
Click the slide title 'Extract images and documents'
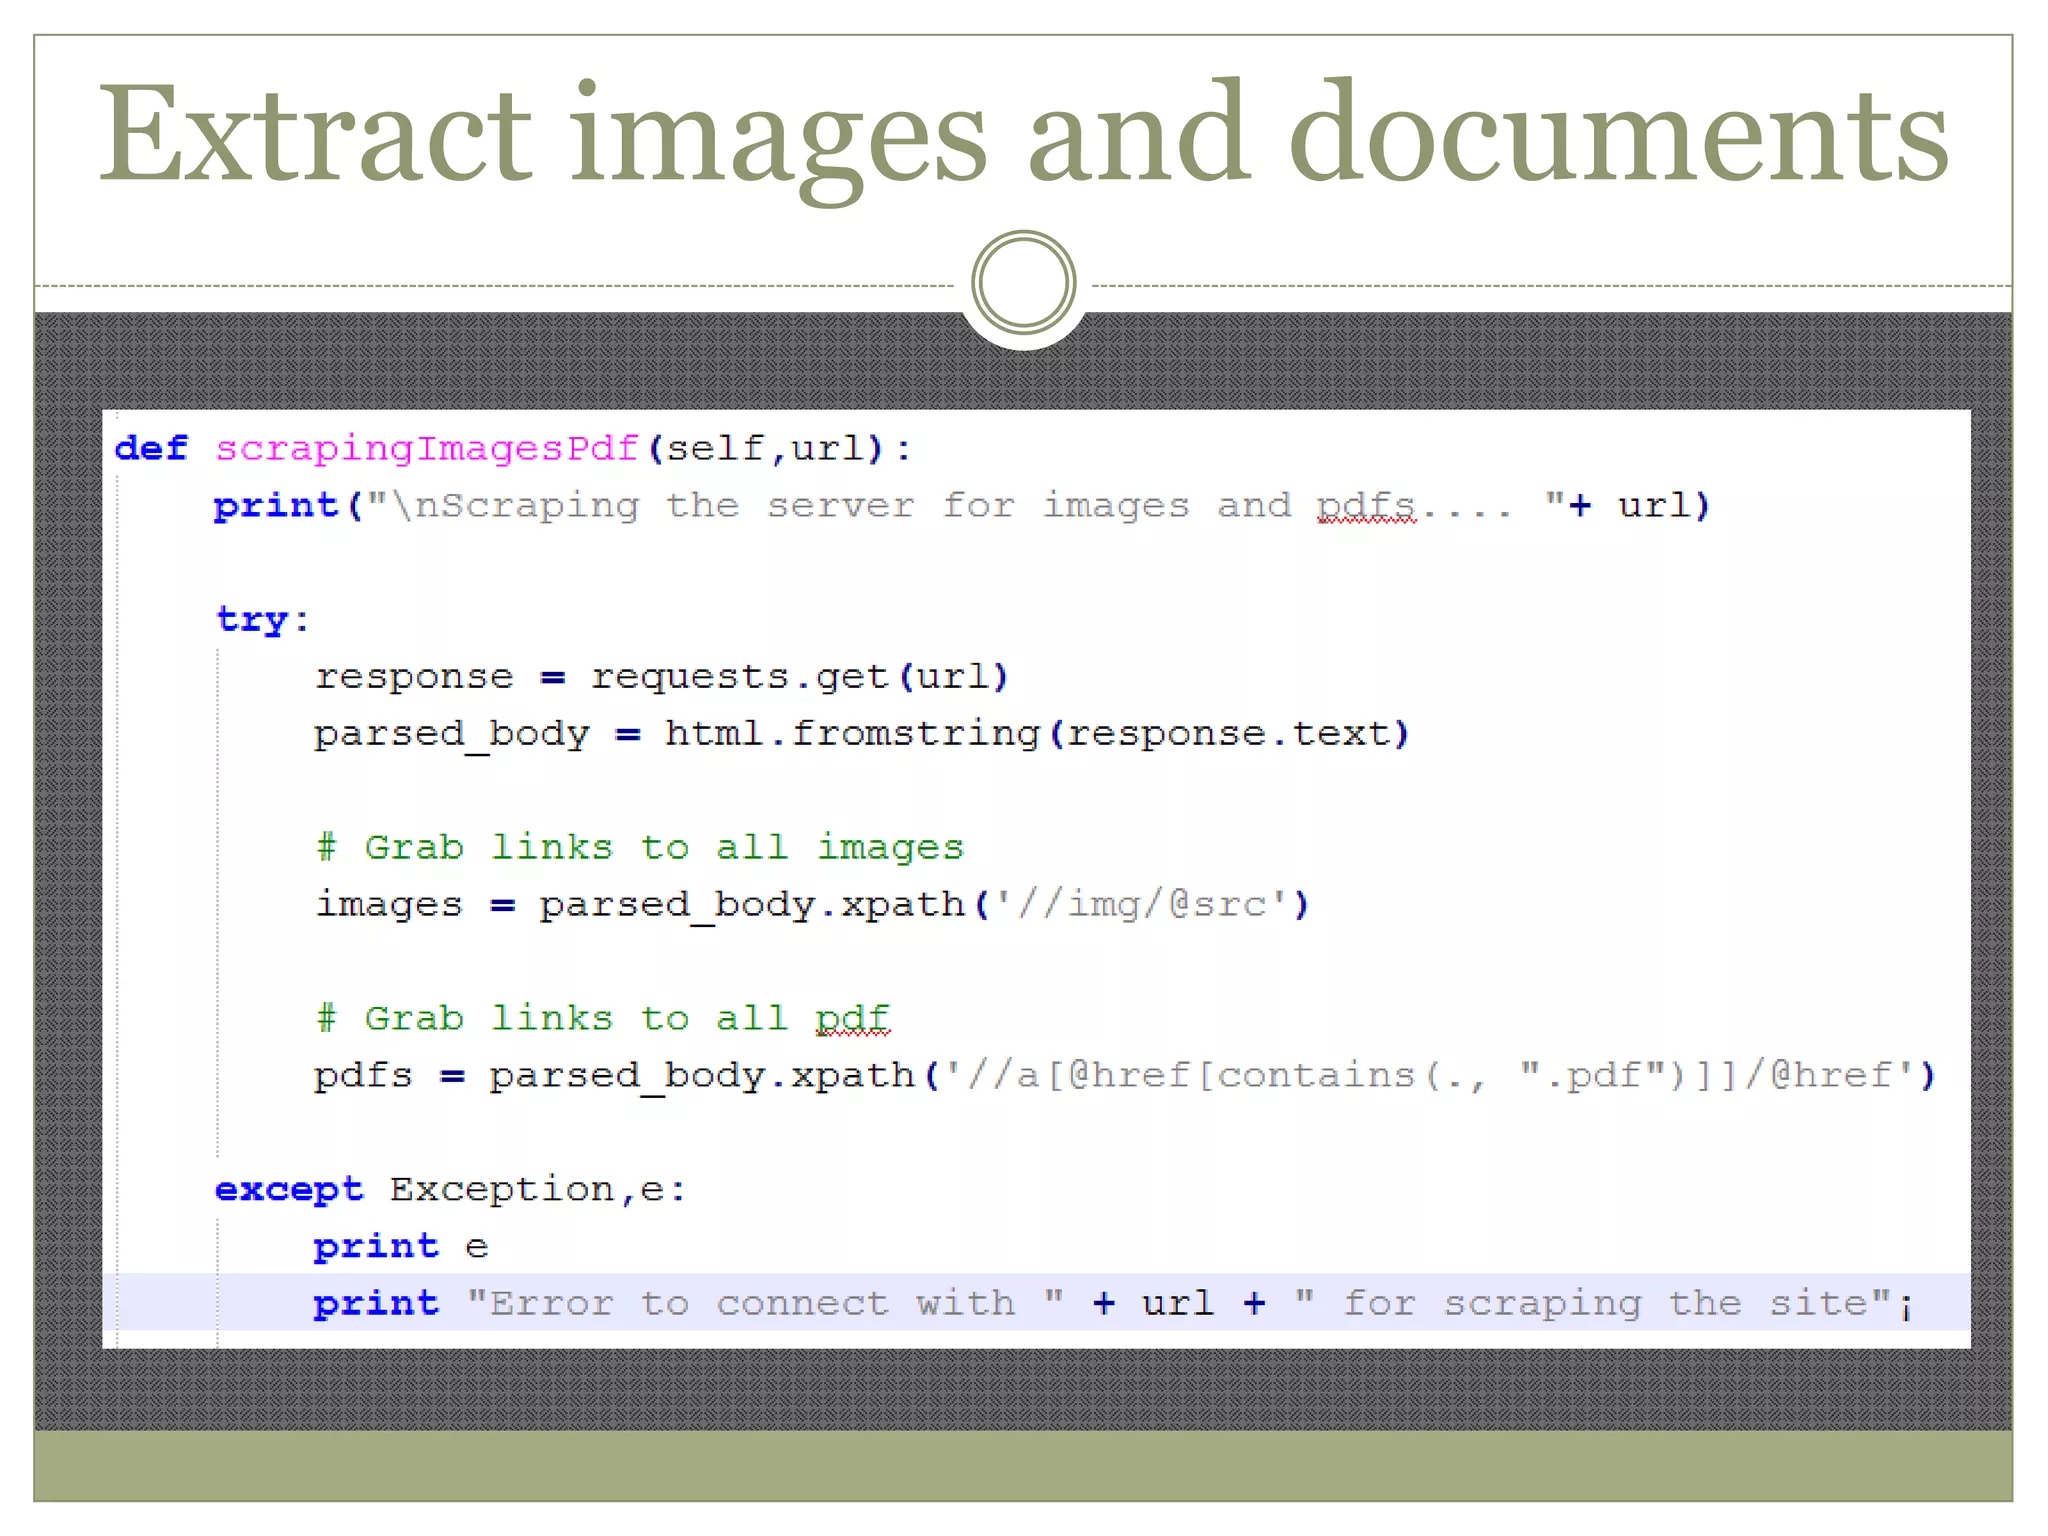coord(1023,135)
